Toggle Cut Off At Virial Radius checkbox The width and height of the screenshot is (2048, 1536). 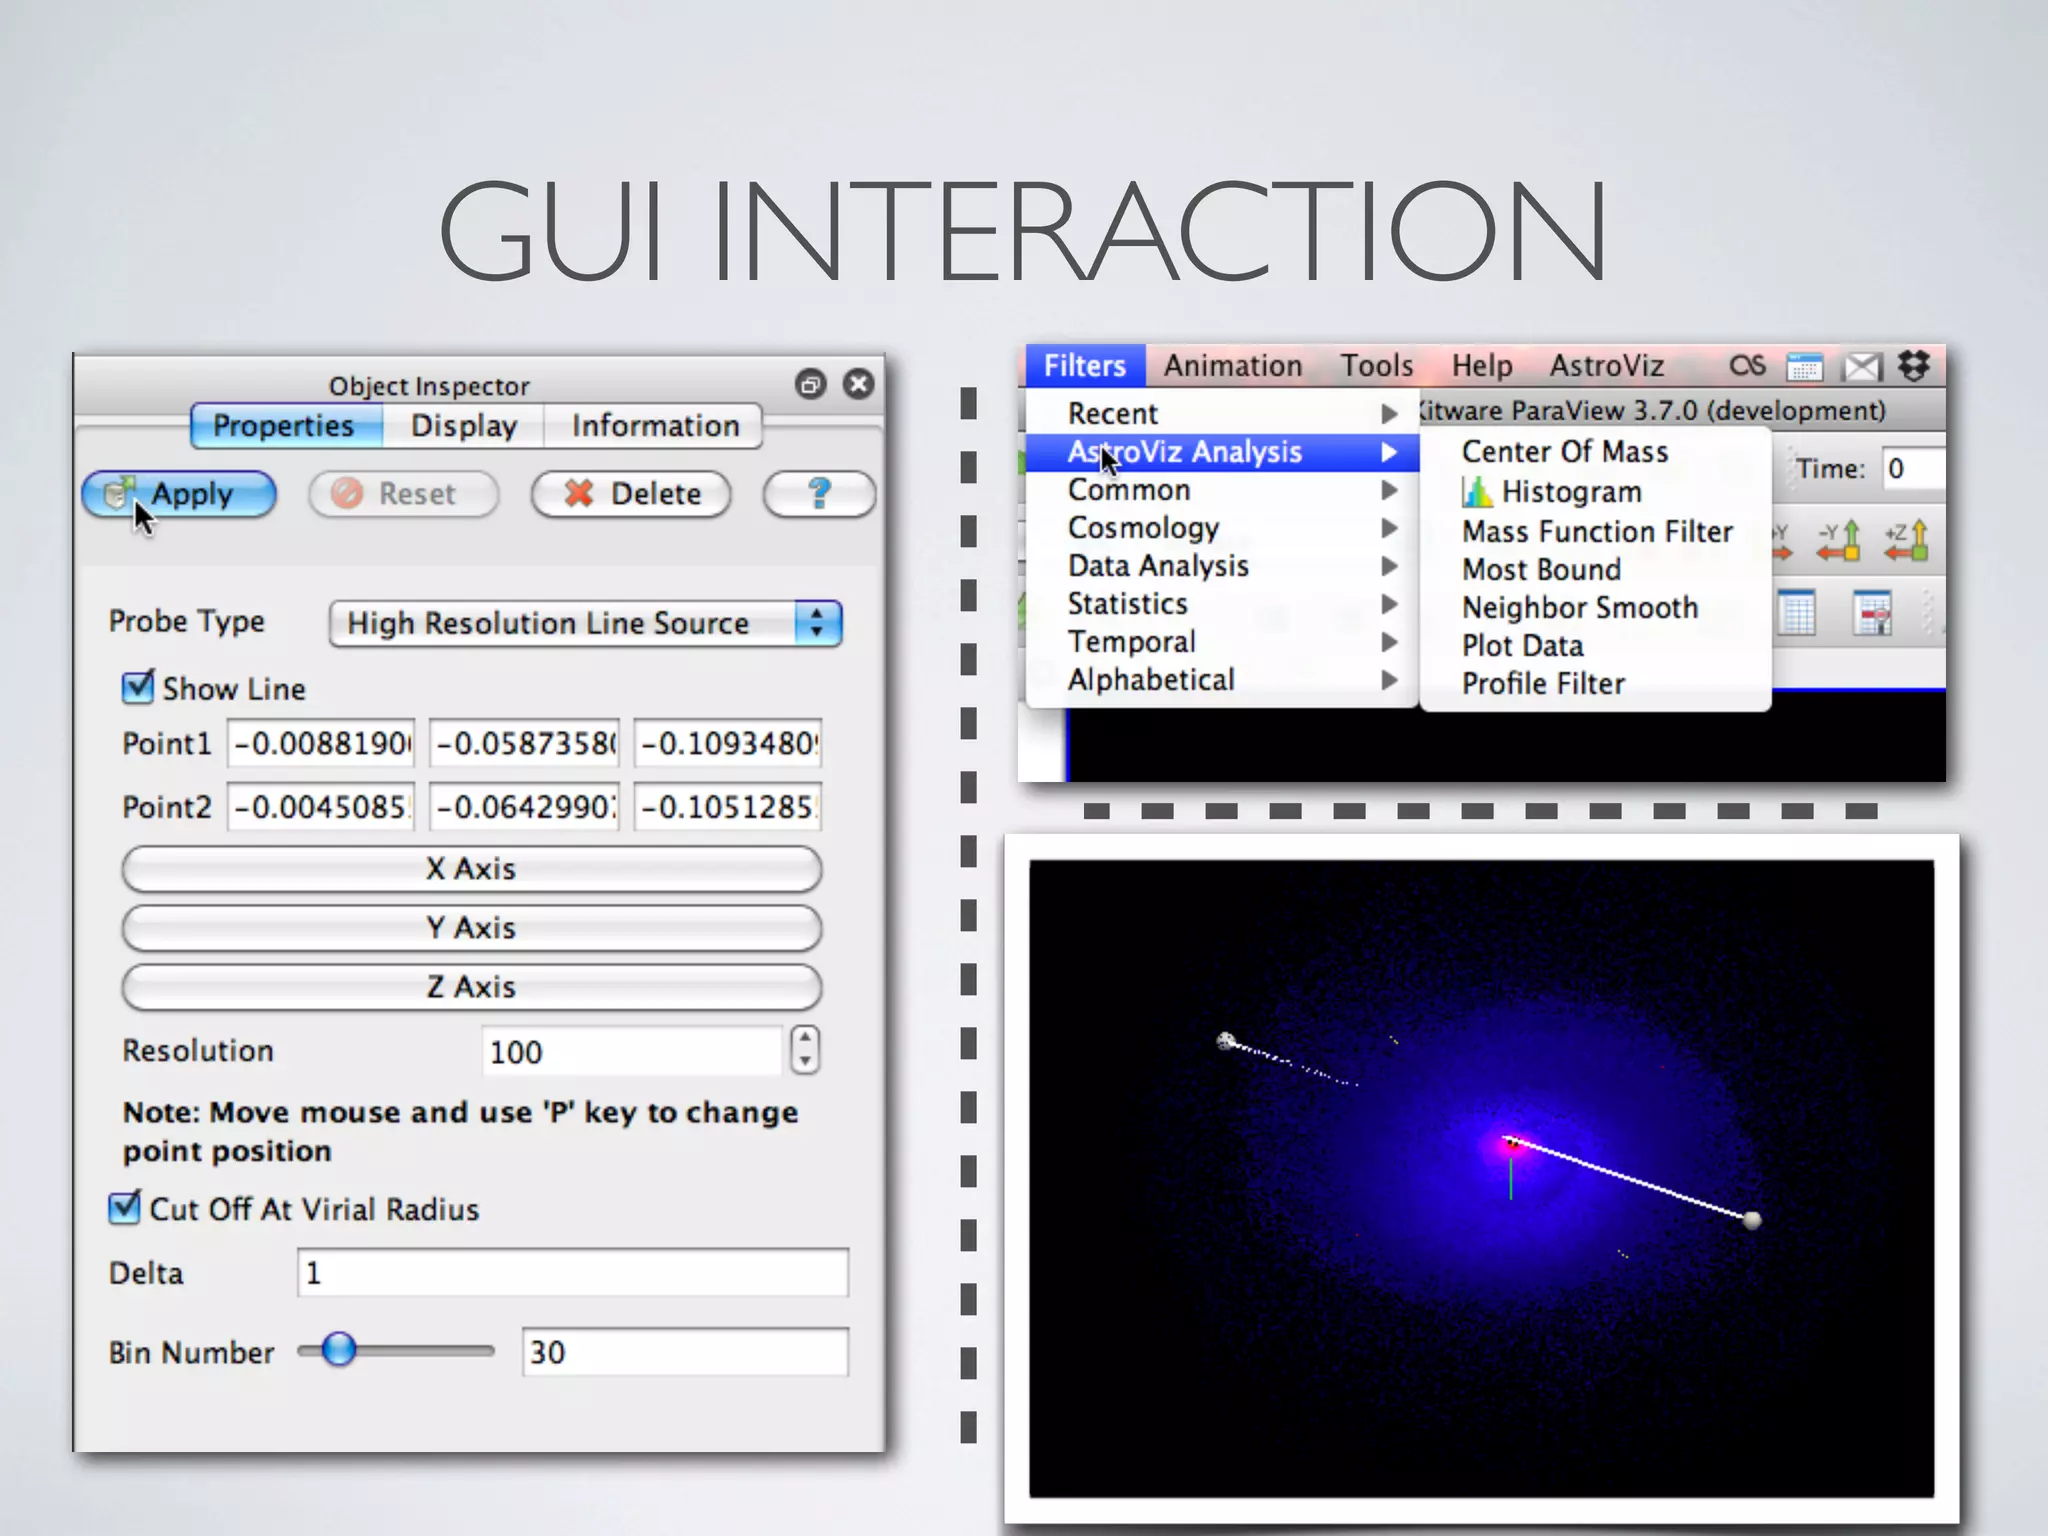pos(124,1208)
